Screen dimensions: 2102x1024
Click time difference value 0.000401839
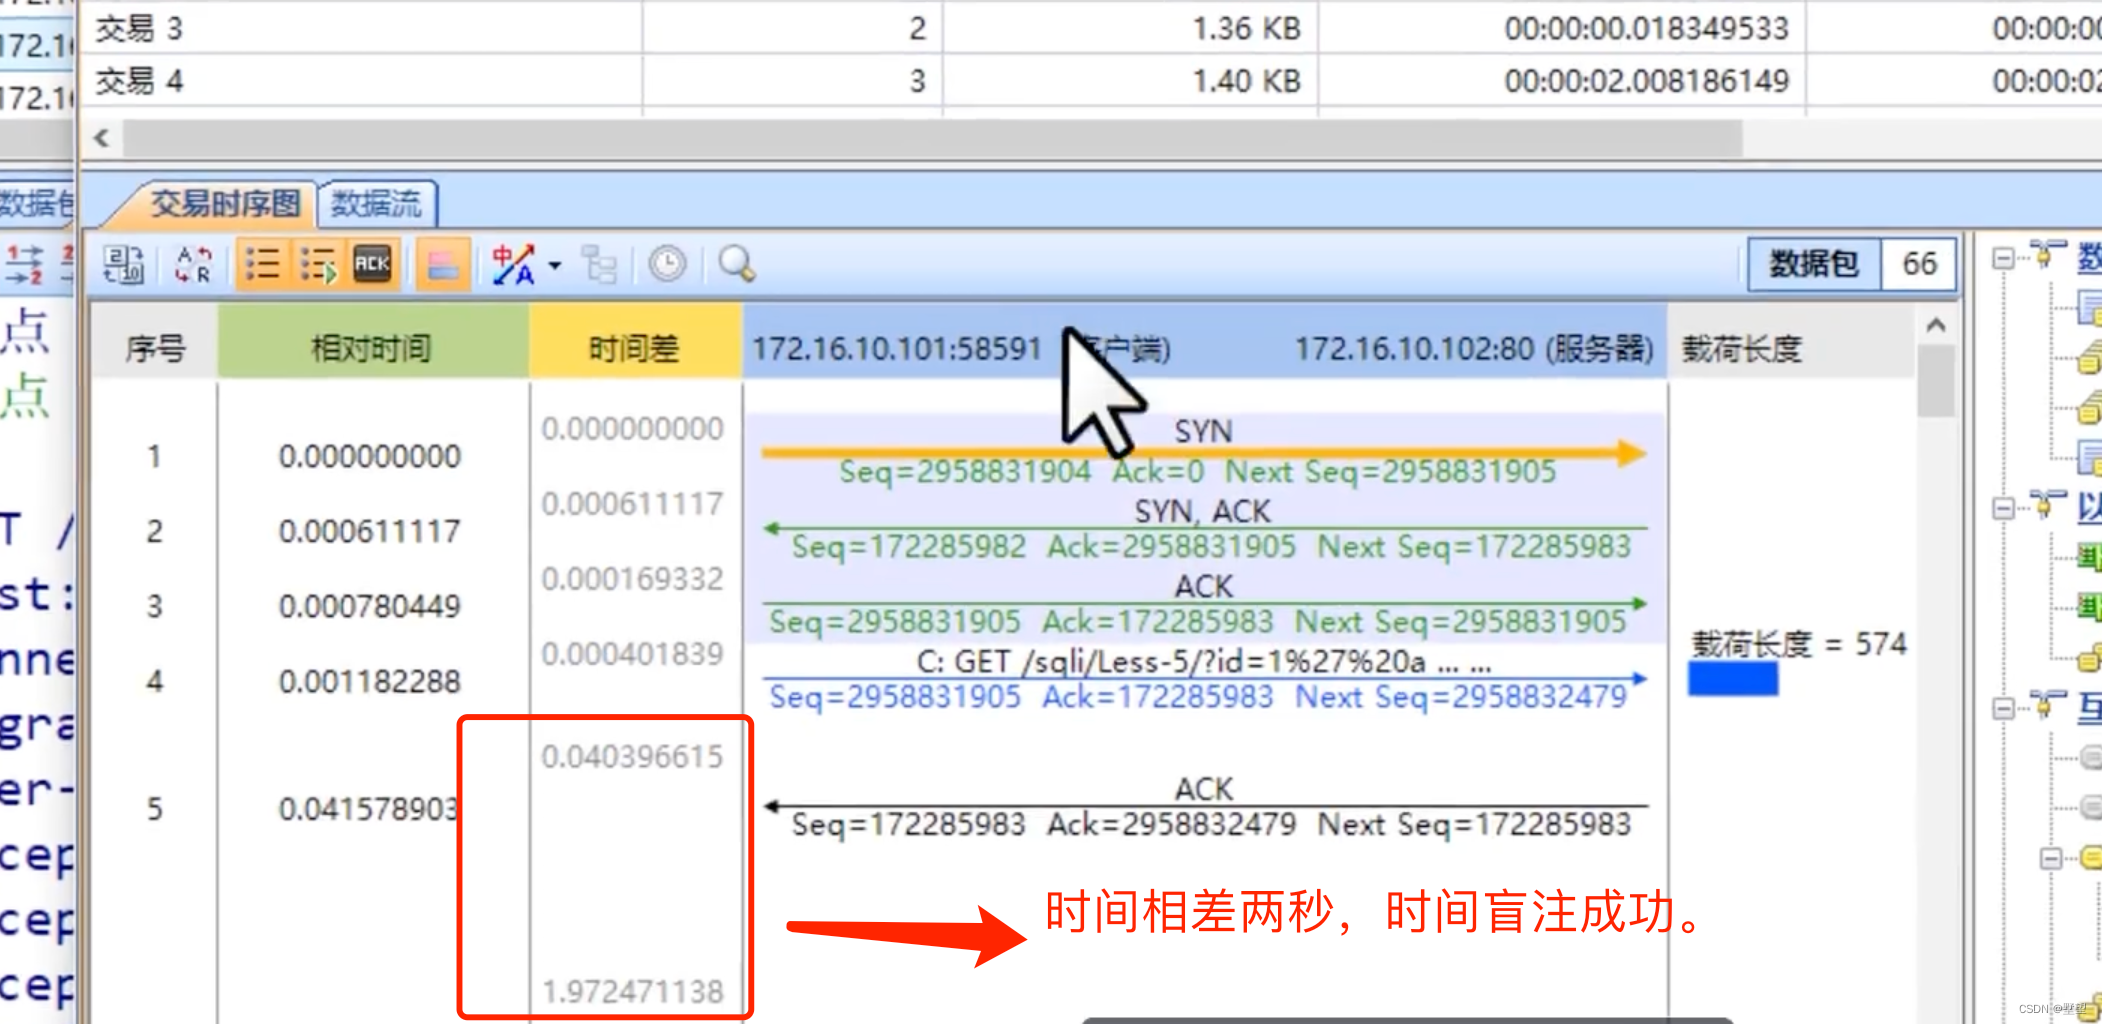[632, 654]
